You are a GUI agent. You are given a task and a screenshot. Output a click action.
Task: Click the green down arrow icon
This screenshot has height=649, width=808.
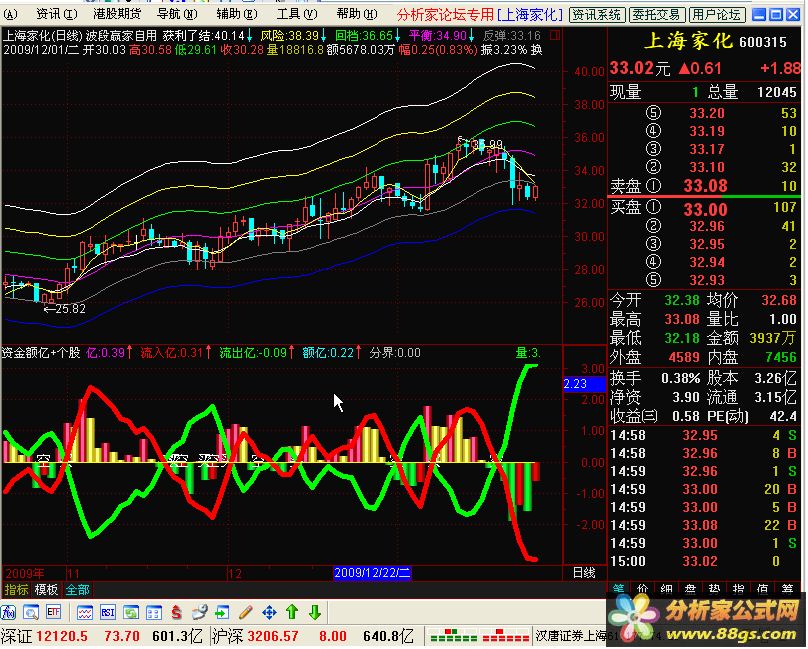(315, 612)
